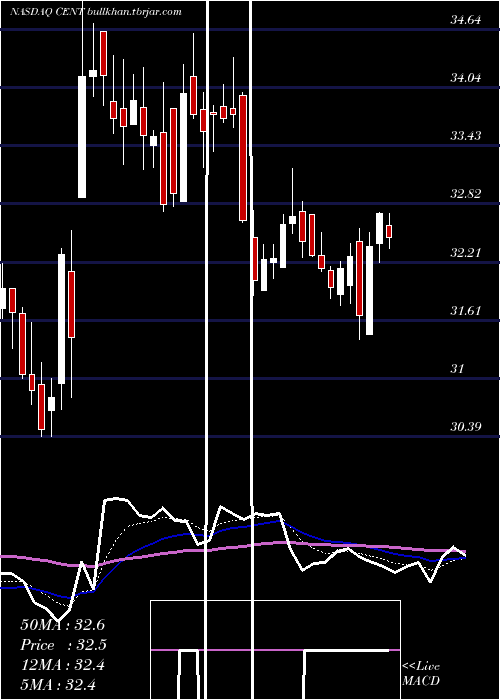Image resolution: width=500 pixels, height=700 pixels.
Task: Select the 31 price axis label
Action: [458, 369]
